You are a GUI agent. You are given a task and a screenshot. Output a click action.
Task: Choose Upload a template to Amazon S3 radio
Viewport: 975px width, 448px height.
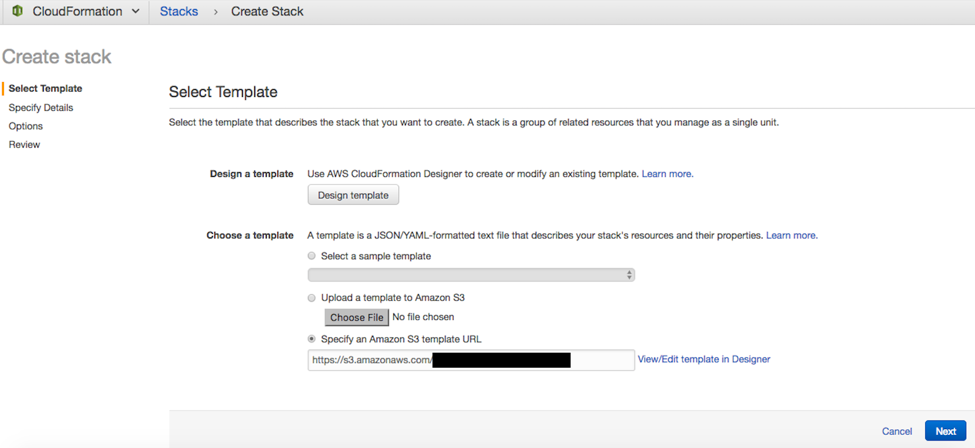tap(312, 298)
